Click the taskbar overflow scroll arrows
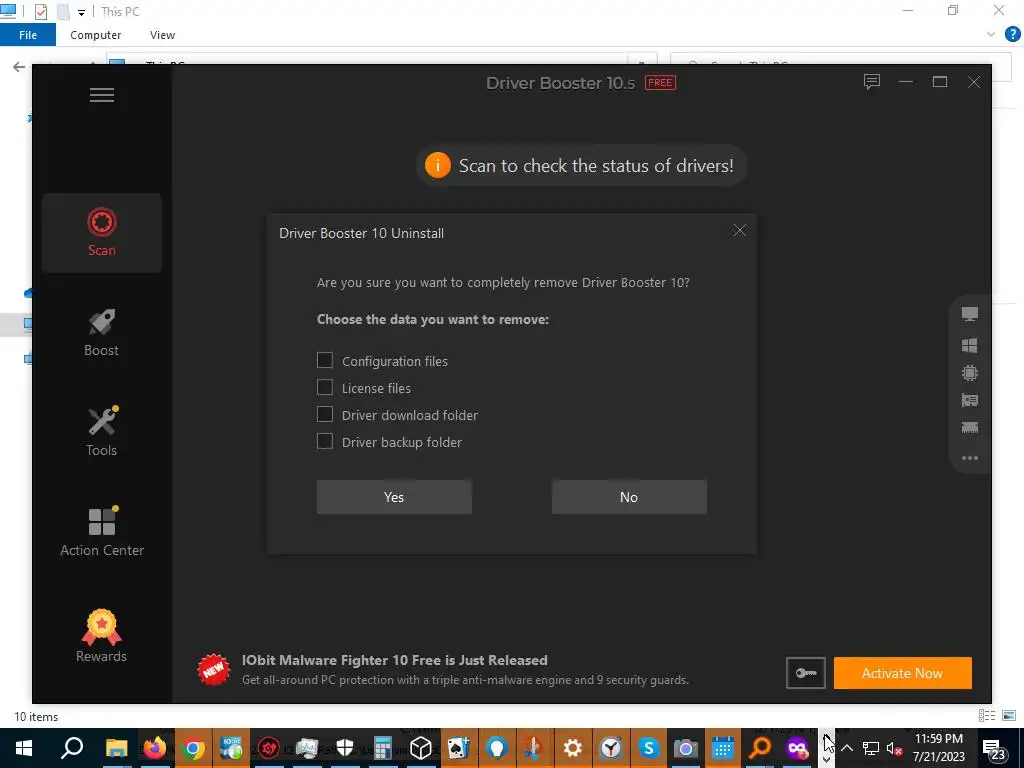 827,748
